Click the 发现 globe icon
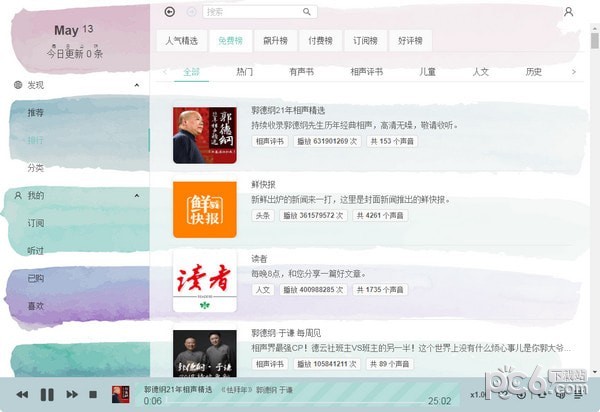 click(18, 85)
